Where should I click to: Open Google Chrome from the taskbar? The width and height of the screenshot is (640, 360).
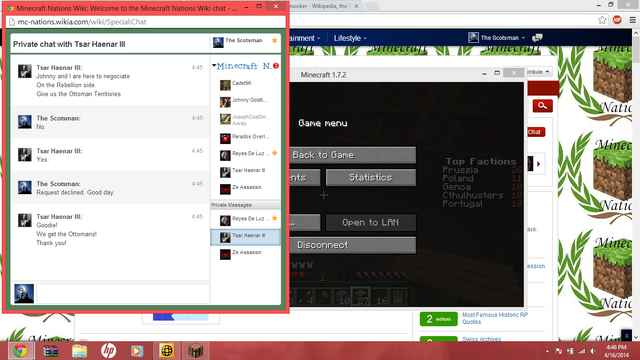20,351
